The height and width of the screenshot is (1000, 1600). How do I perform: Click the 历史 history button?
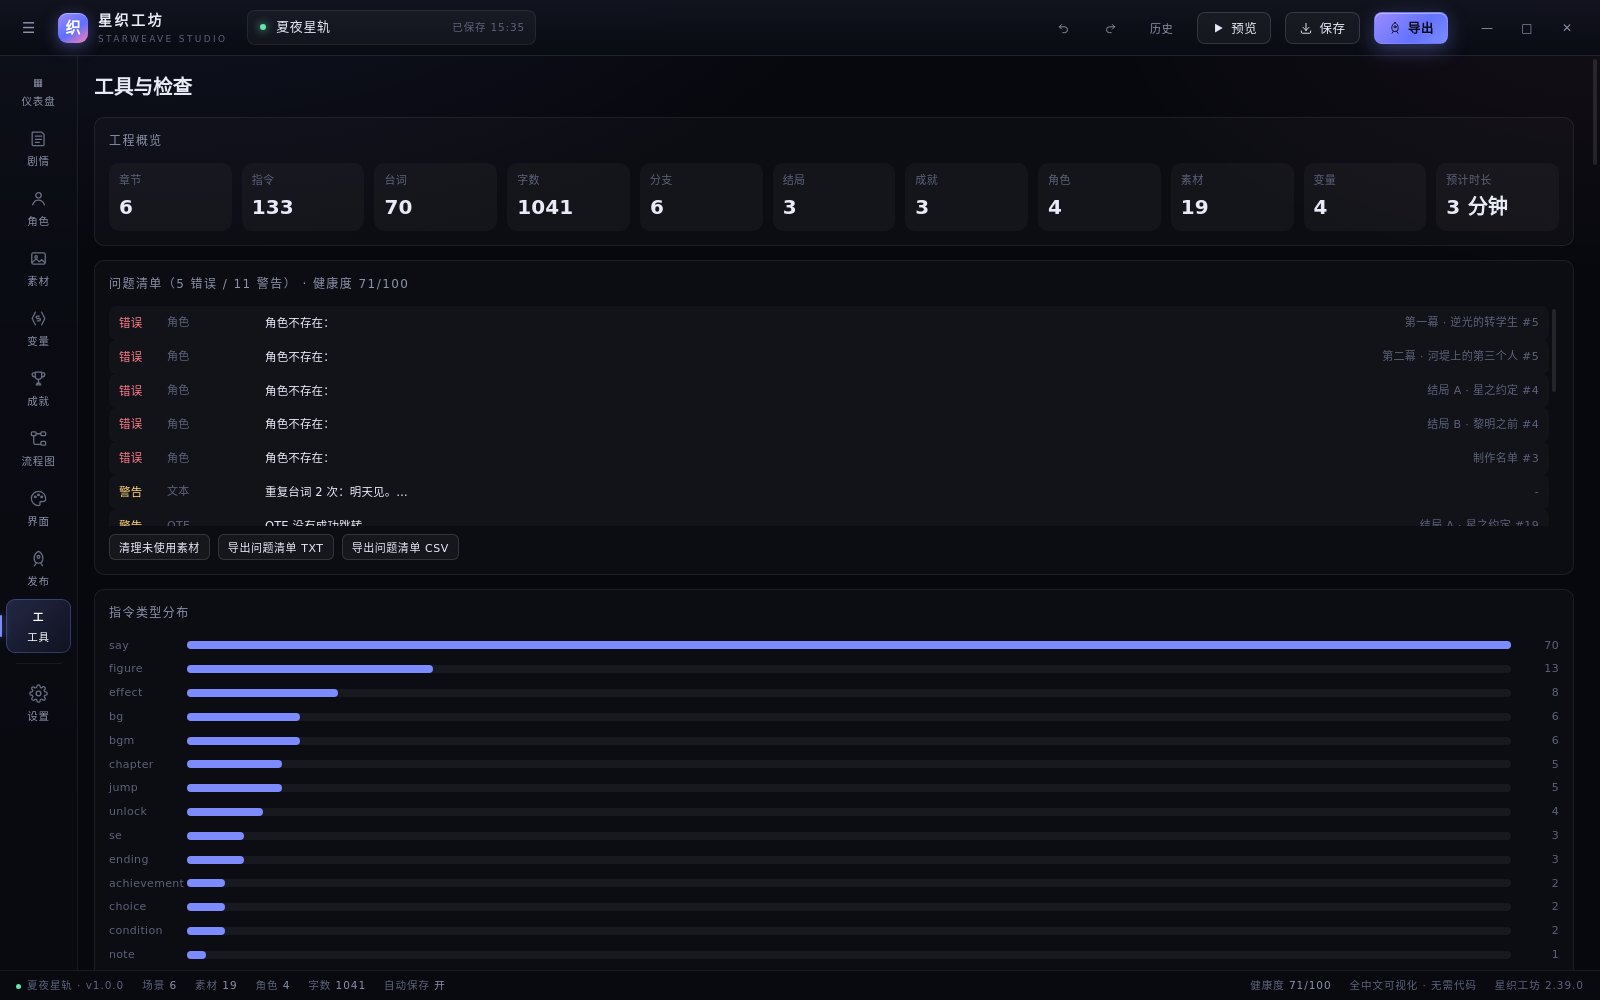[1161, 28]
